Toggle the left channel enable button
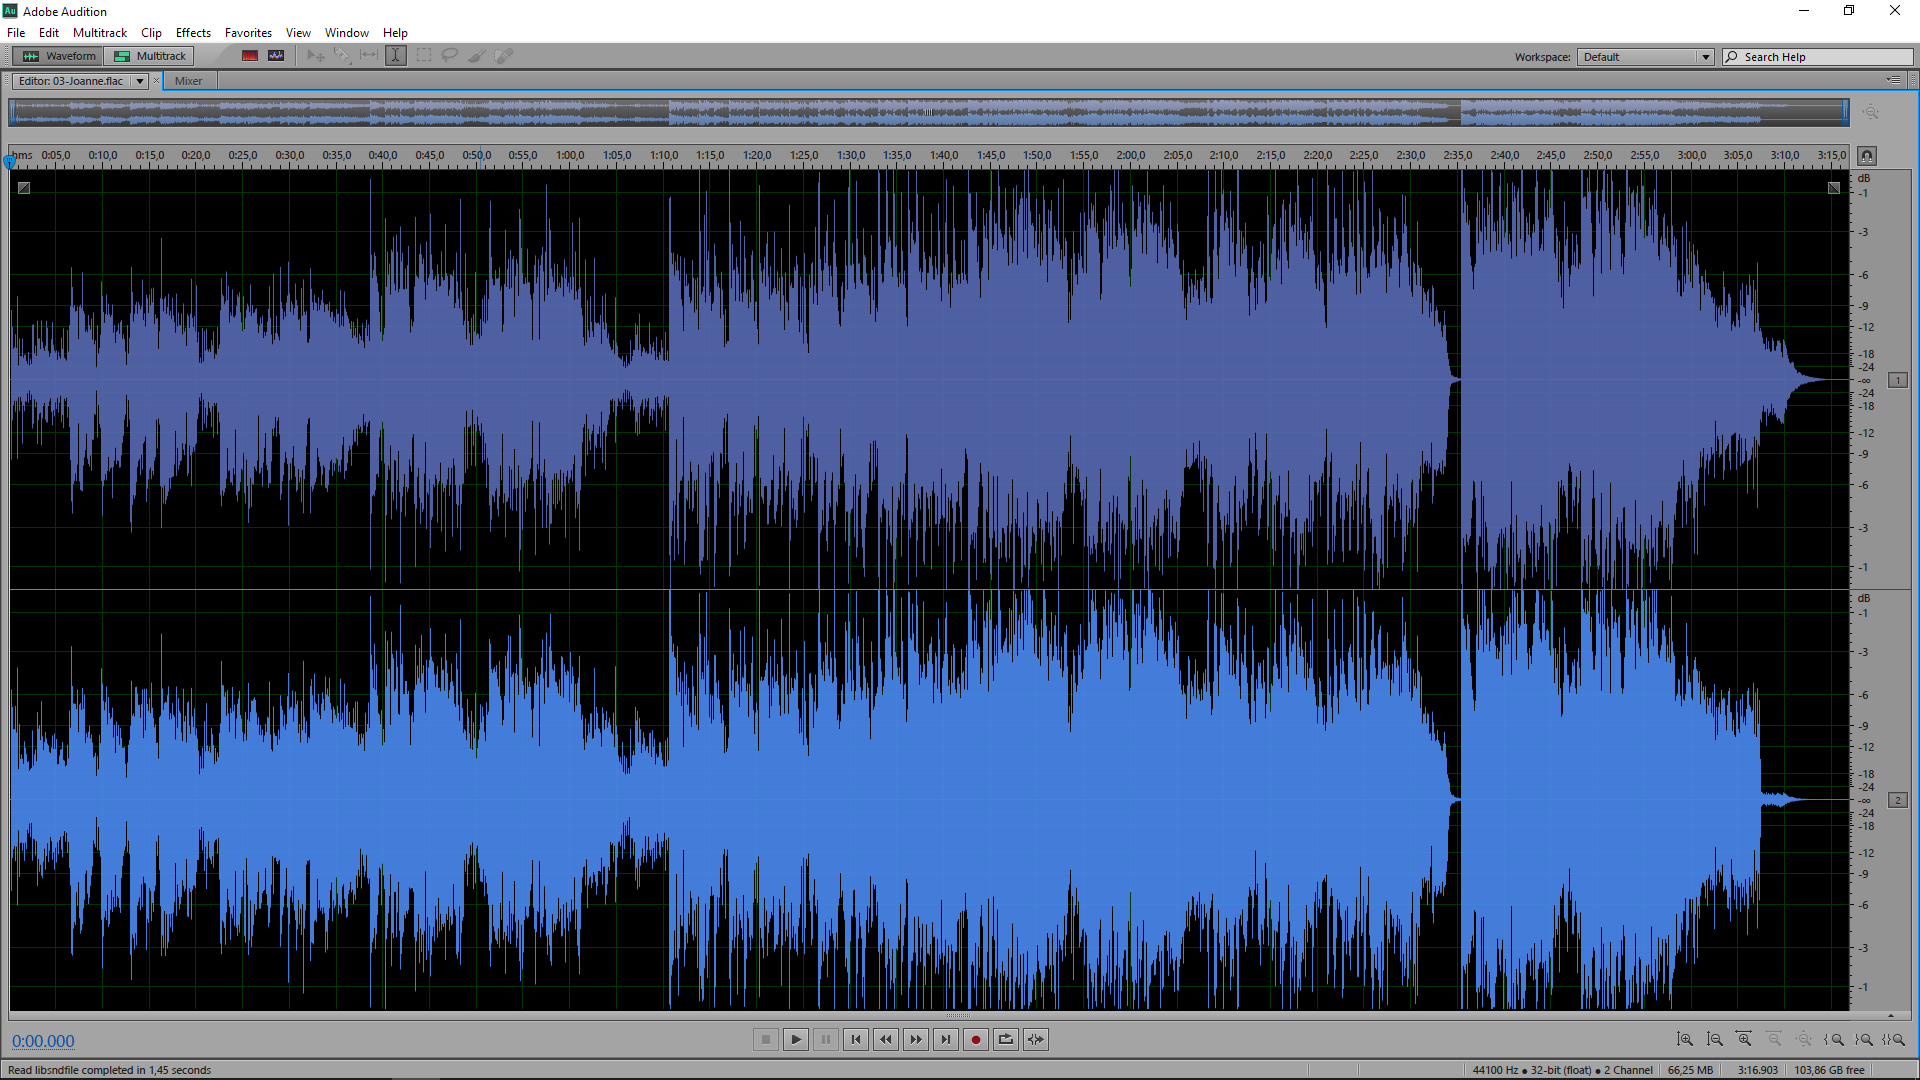This screenshot has height=1080, width=1920. tap(1897, 380)
